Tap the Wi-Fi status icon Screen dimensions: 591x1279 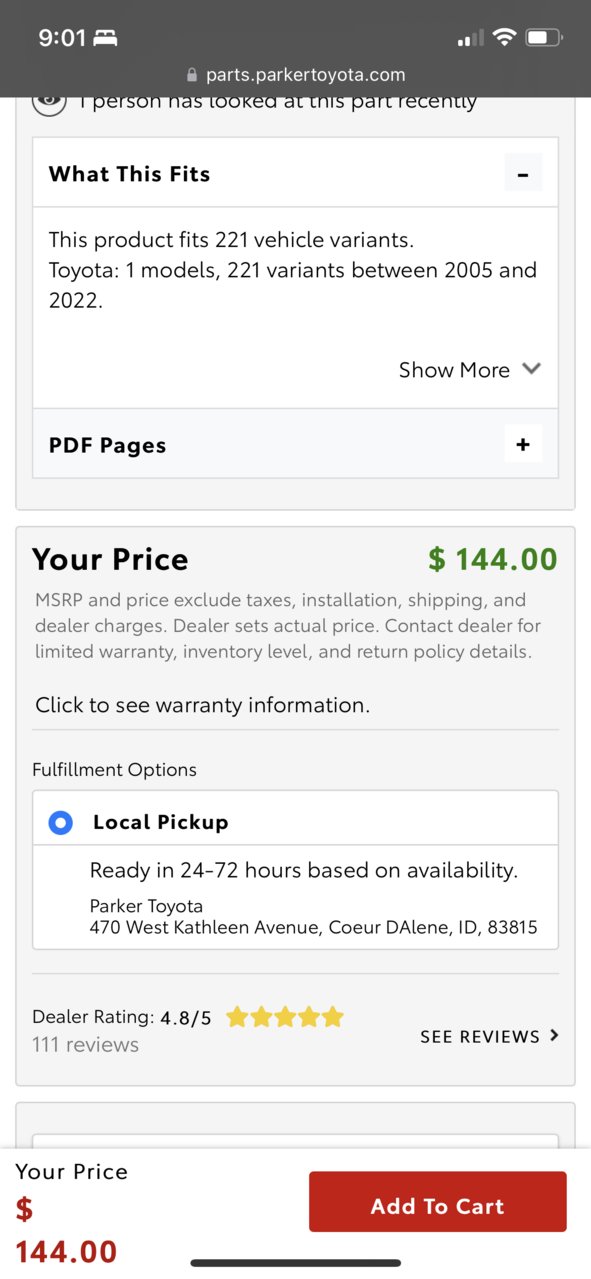point(504,38)
